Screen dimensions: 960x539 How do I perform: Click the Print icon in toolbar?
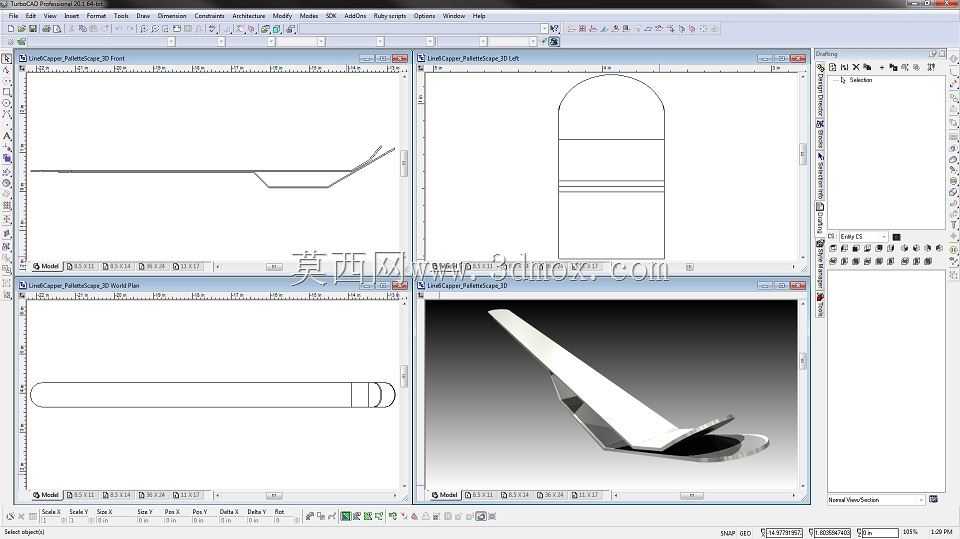46,29
